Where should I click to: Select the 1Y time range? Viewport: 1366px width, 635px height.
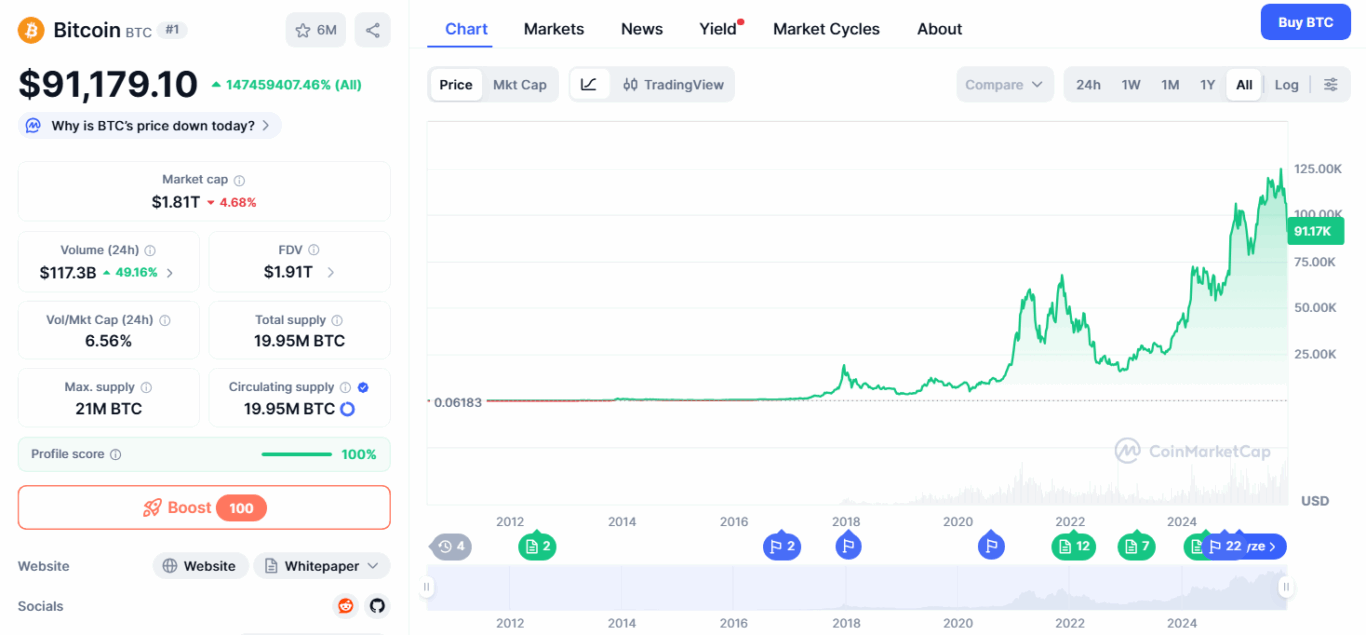pos(1207,85)
